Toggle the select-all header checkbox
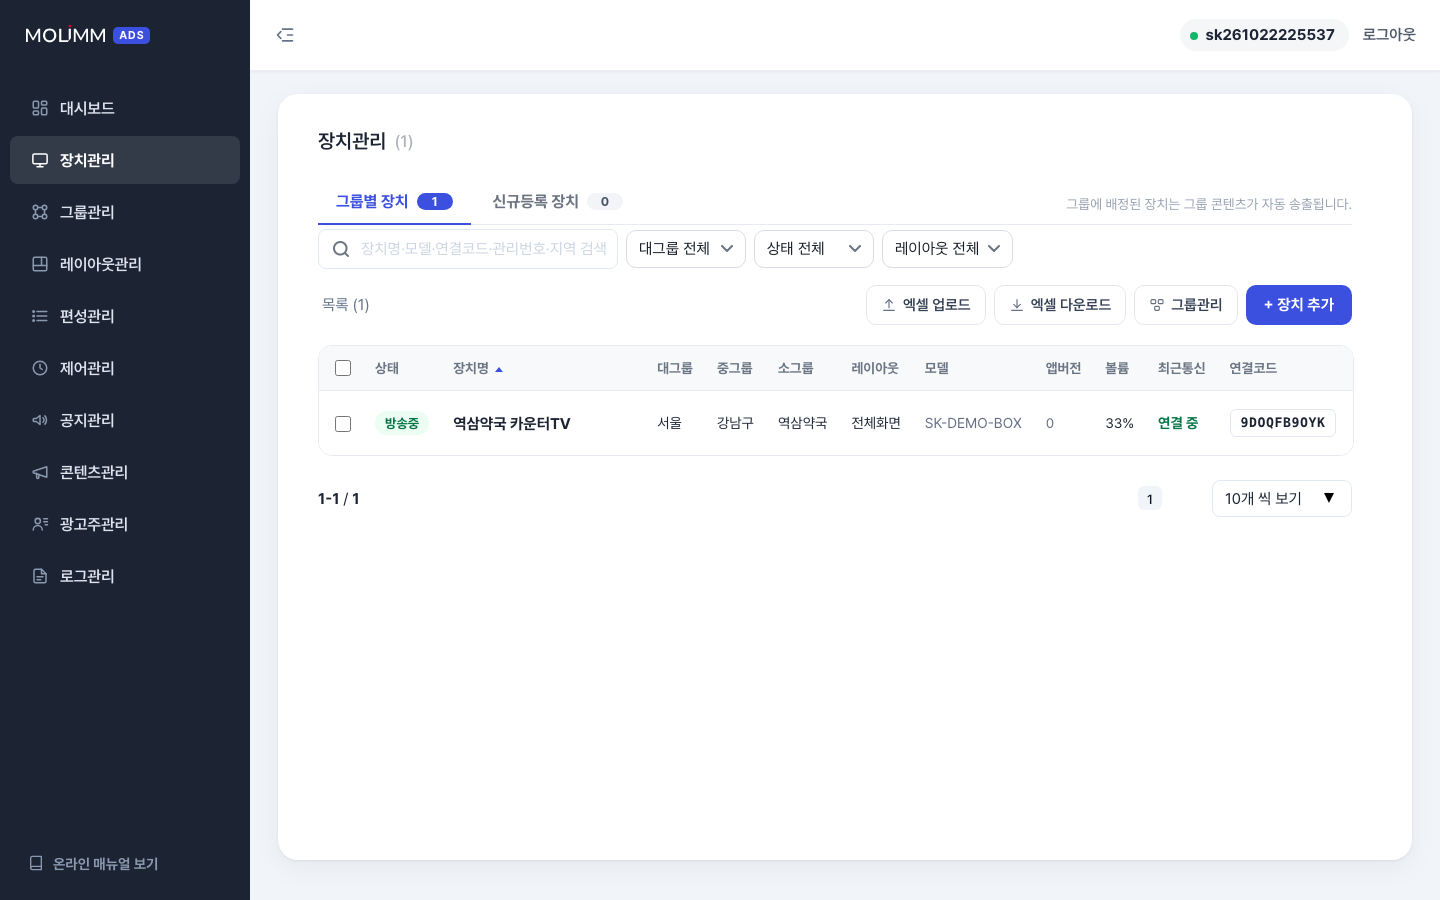Viewport: 1440px width, 900px height. tap(343, 368)
